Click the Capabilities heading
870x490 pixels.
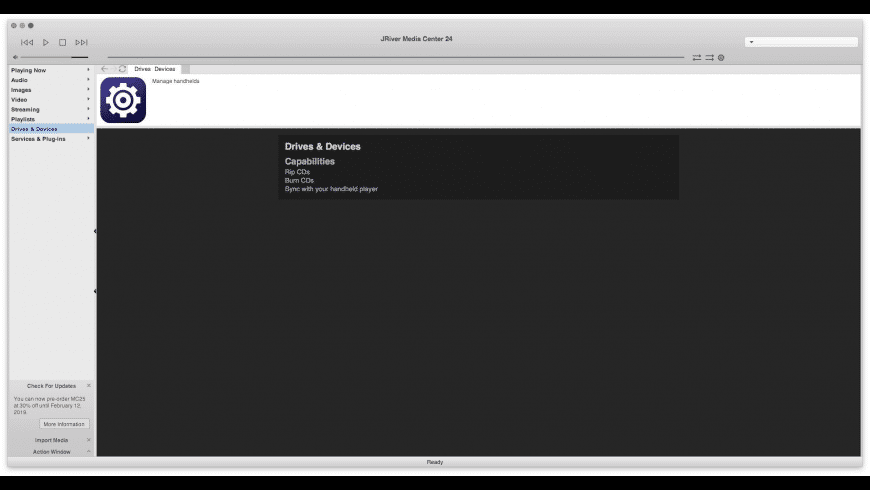310,161
